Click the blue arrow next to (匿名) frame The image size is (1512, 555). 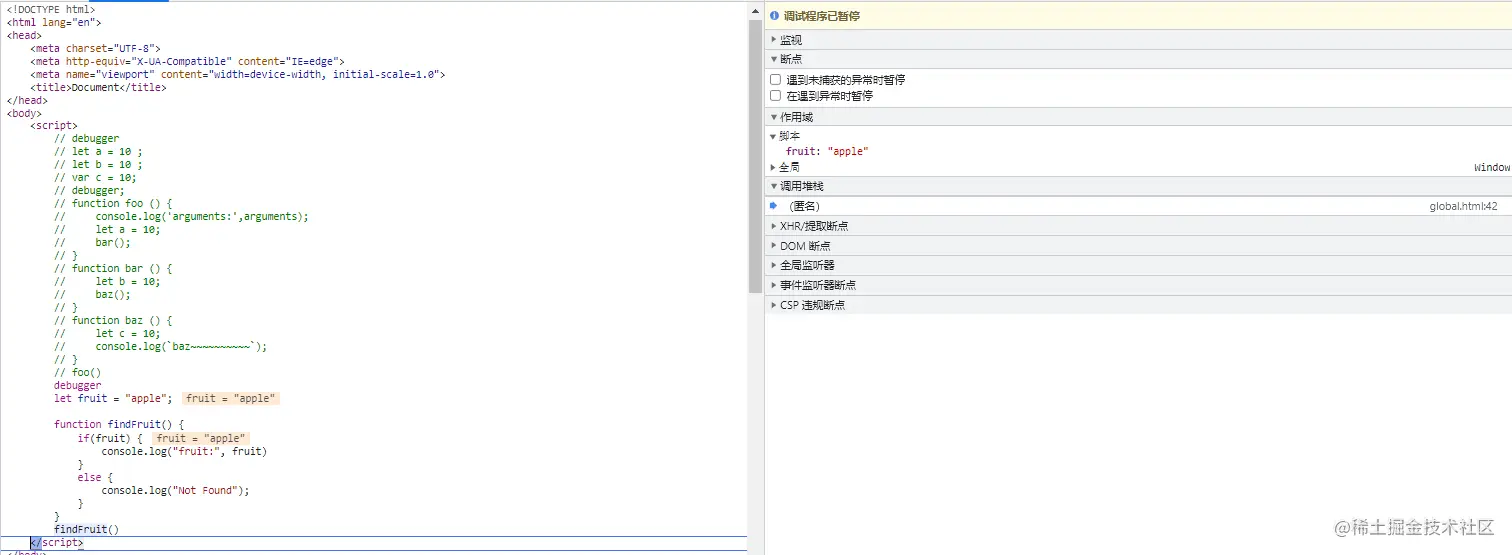point(773,206)
